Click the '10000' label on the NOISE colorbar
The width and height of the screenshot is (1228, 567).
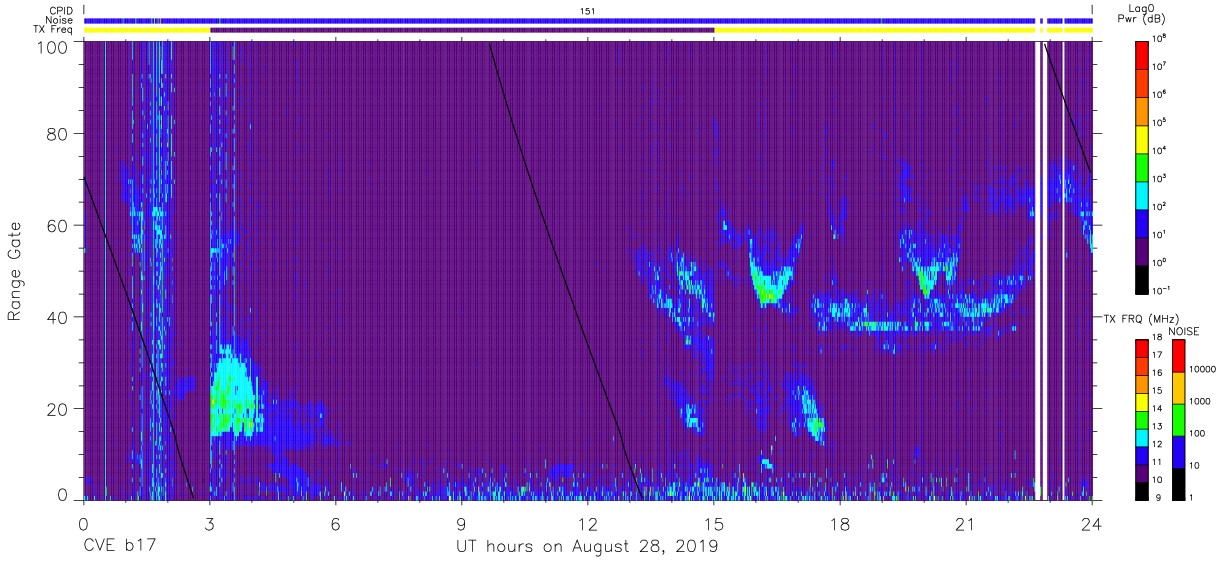[x=1203, y=371]
